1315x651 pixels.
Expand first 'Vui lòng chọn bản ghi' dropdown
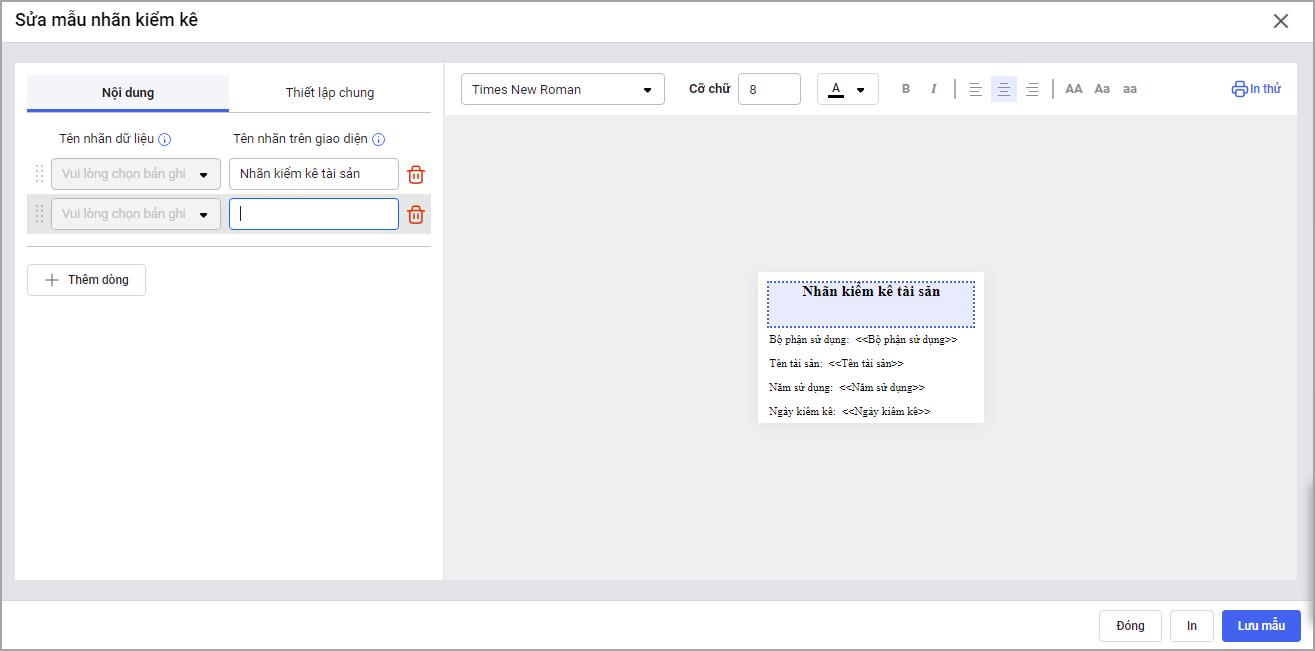point(136,174)
